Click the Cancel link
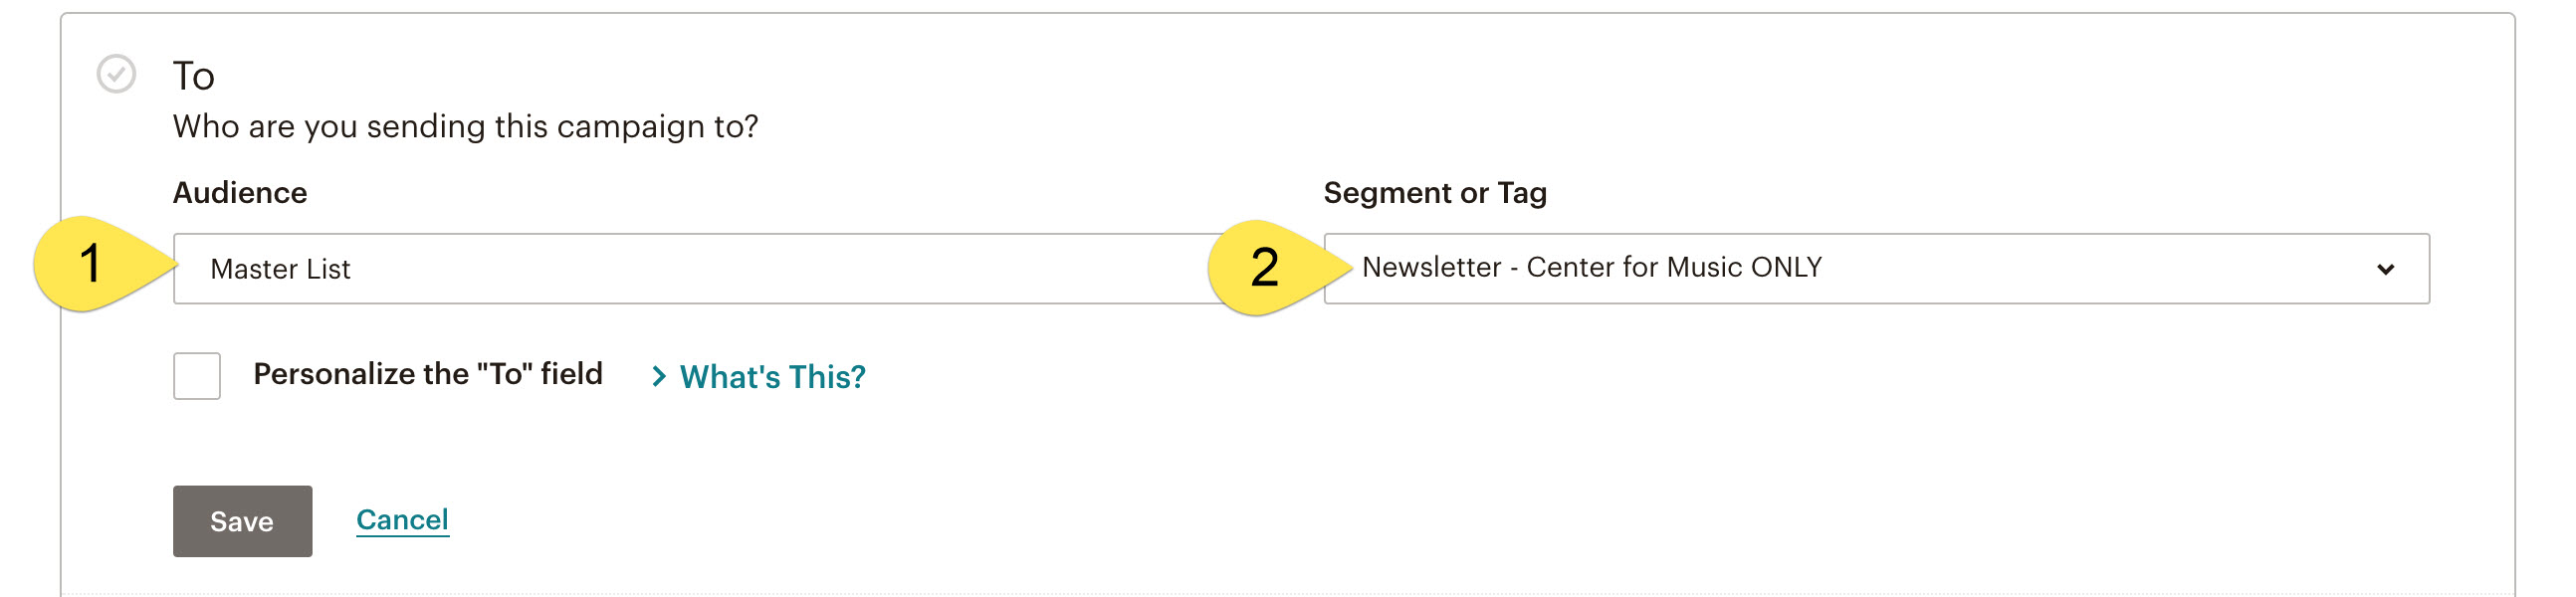 (x=403, y=520)
